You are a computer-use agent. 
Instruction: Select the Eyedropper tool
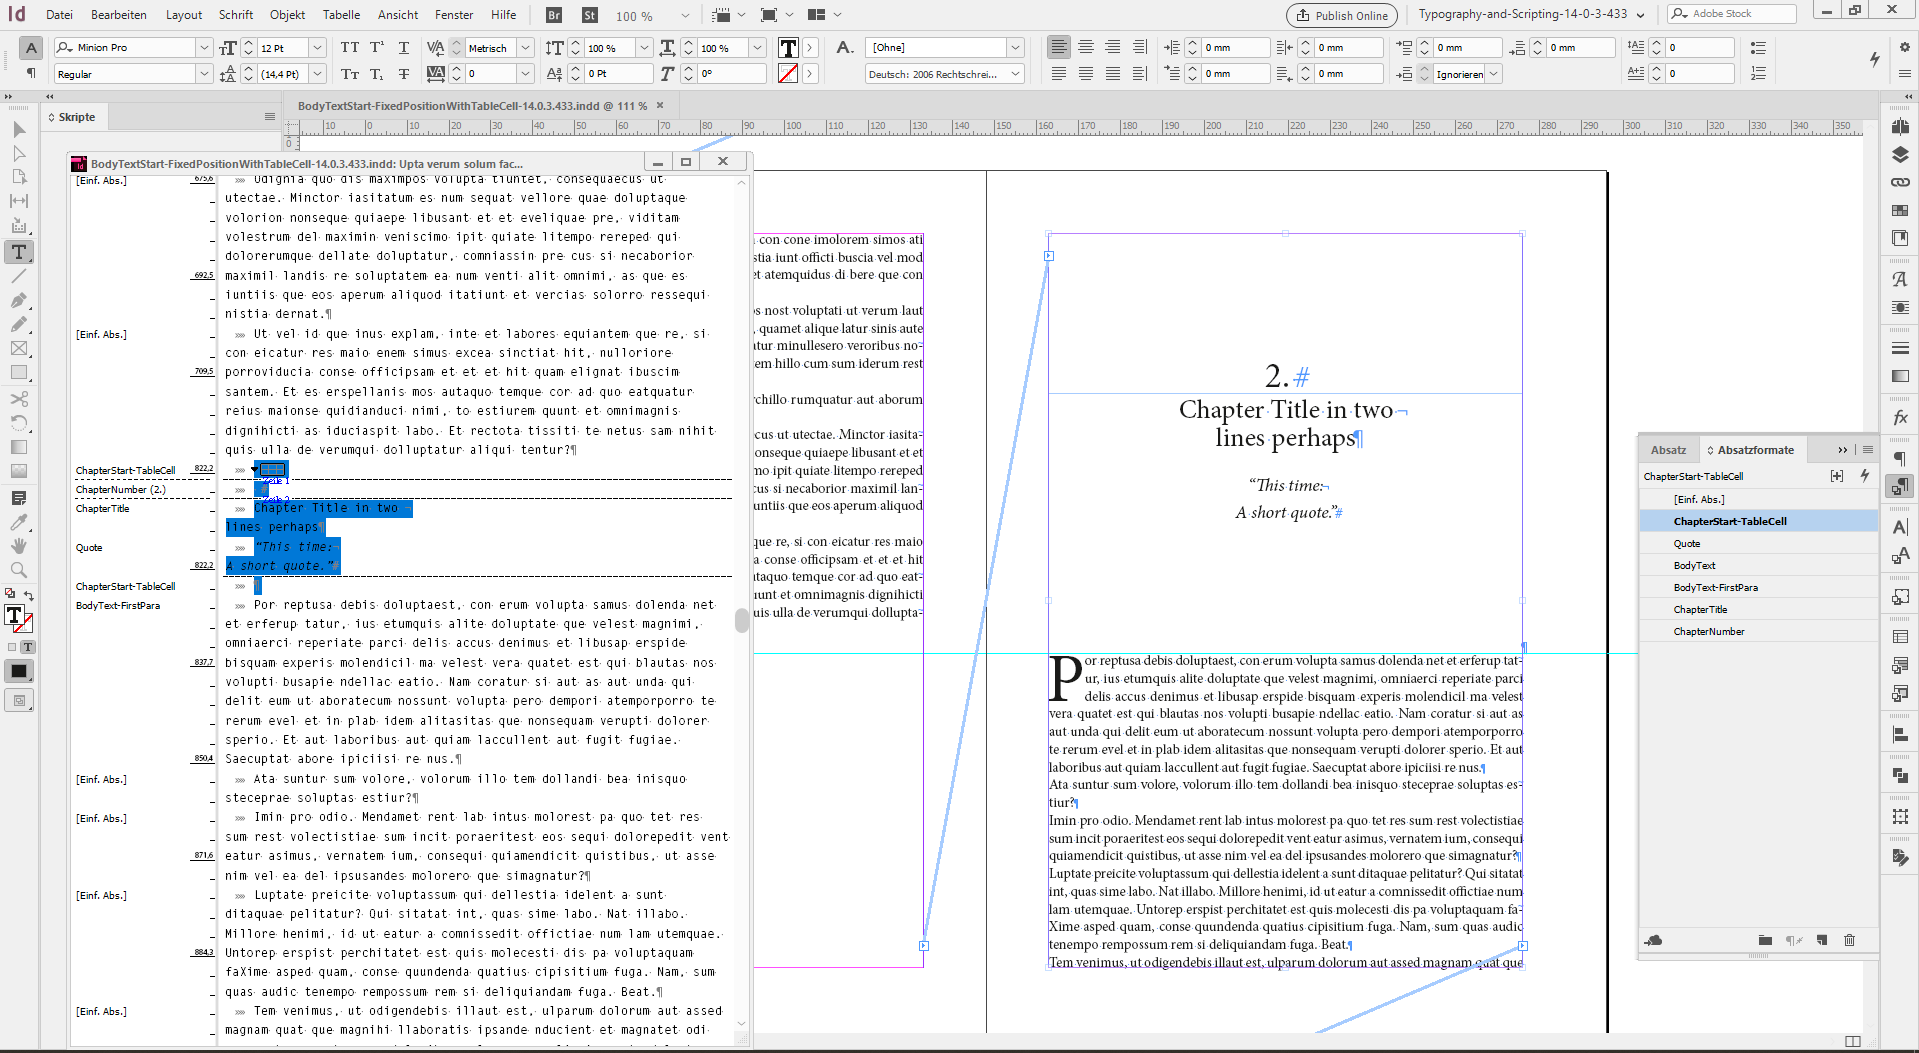18,522
